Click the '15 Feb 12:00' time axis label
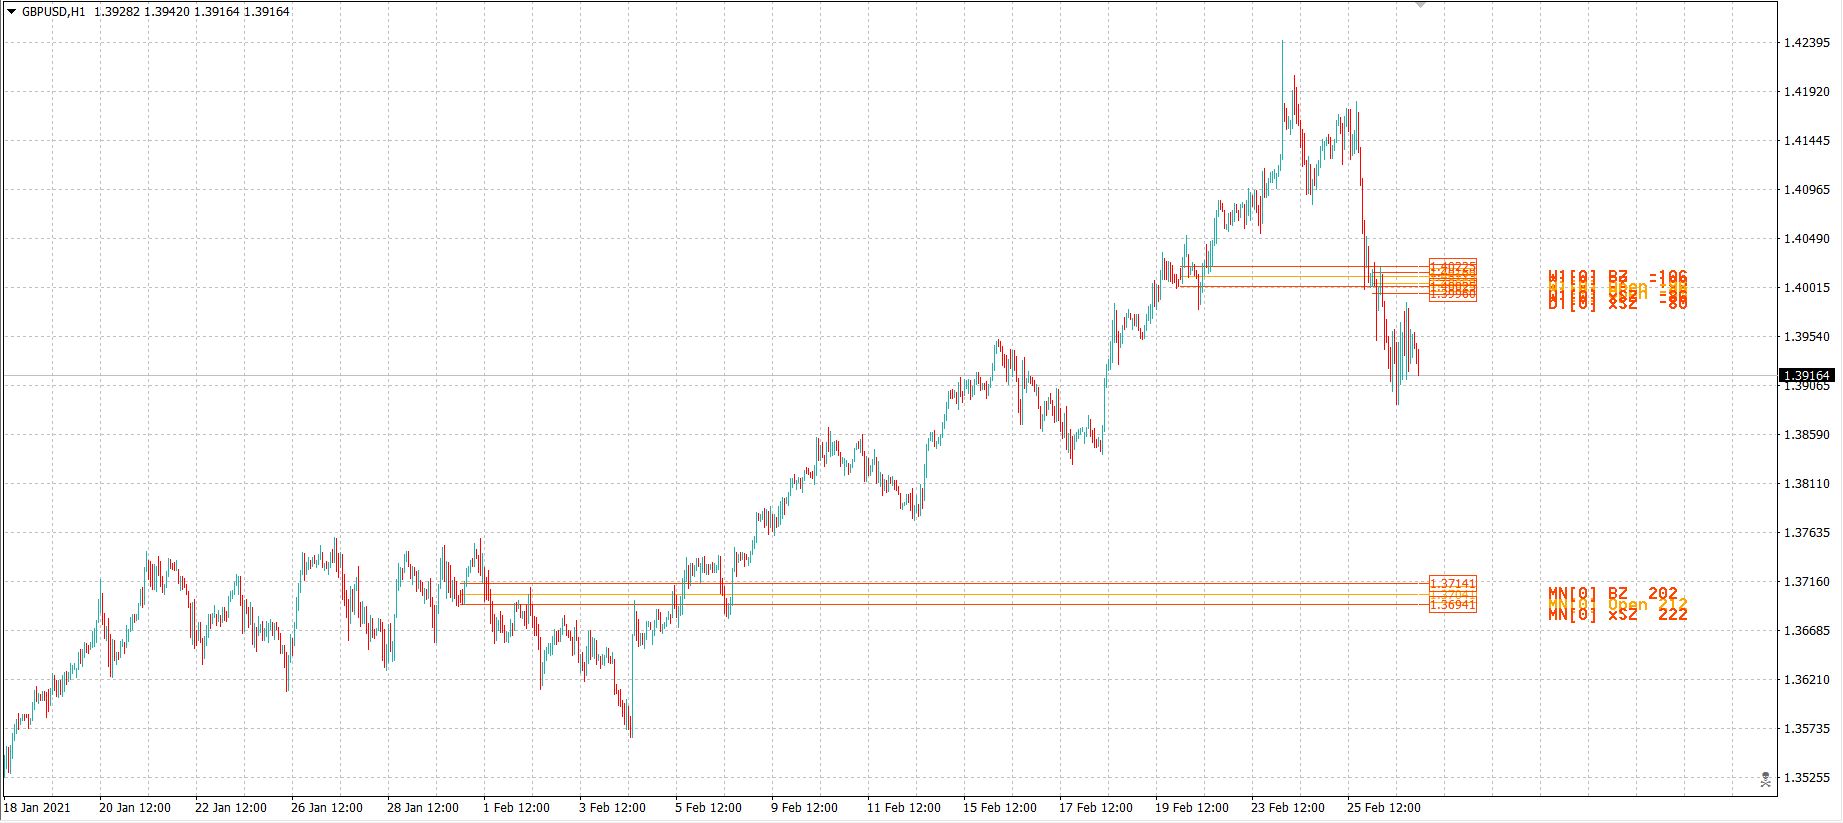Viewport: 1843px width, 823px height. coord(999,808)
